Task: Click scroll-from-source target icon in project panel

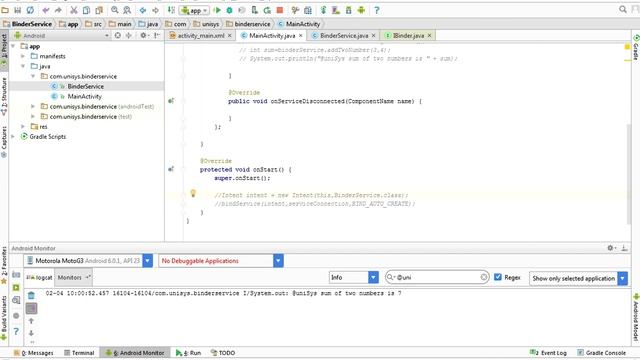Action: 118,36
